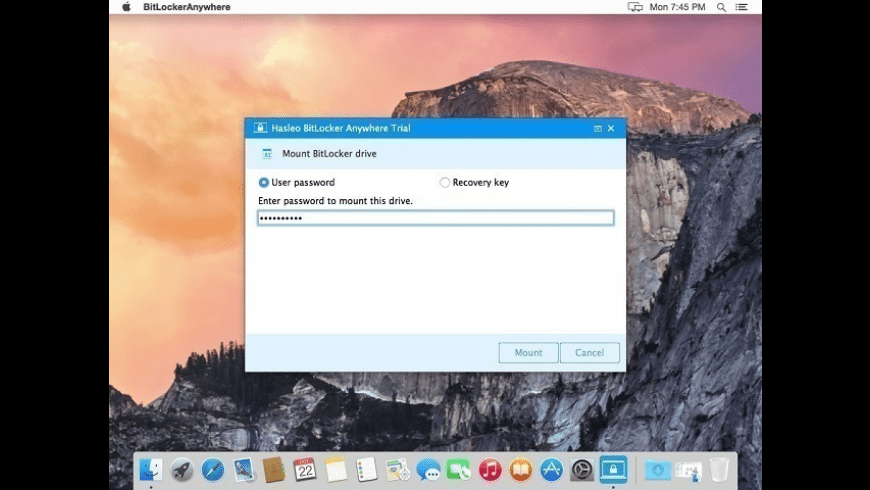Select the User password radio button
This screenshot has width=870, height=490.
264,183
